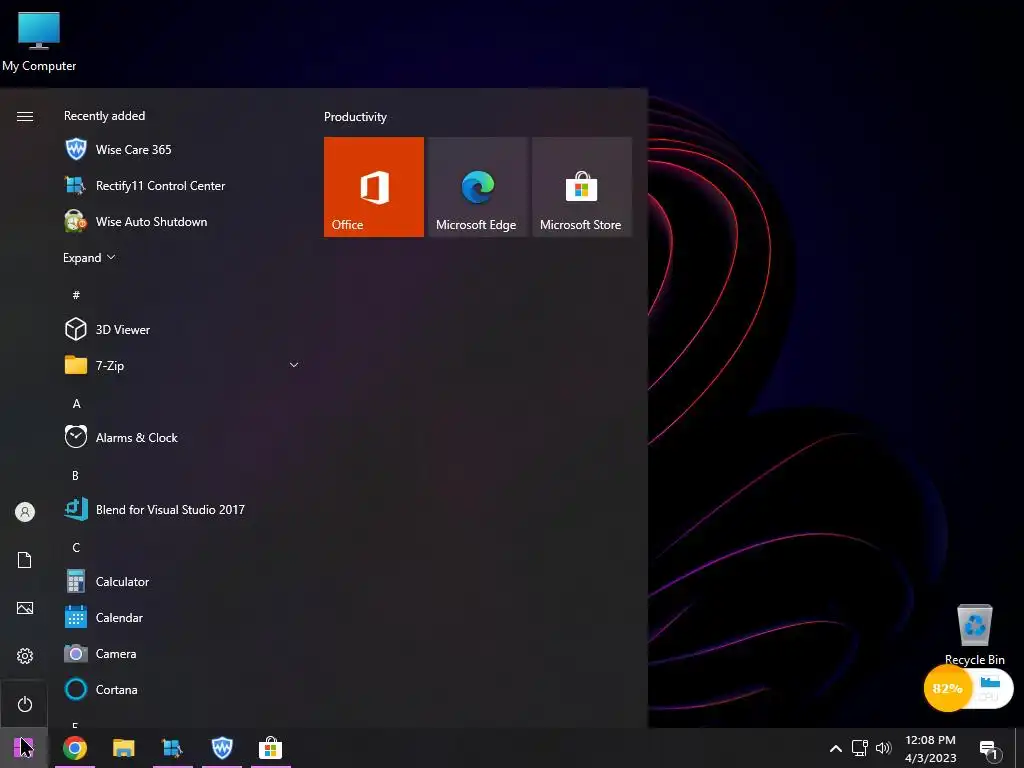Open Wise Care 365 from Recently added

(x=183, y=150)
